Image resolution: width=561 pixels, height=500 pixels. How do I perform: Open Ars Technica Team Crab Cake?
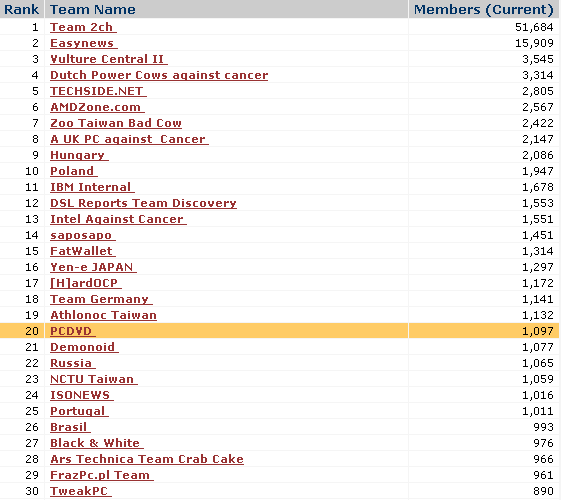click(x=147, y=459)
